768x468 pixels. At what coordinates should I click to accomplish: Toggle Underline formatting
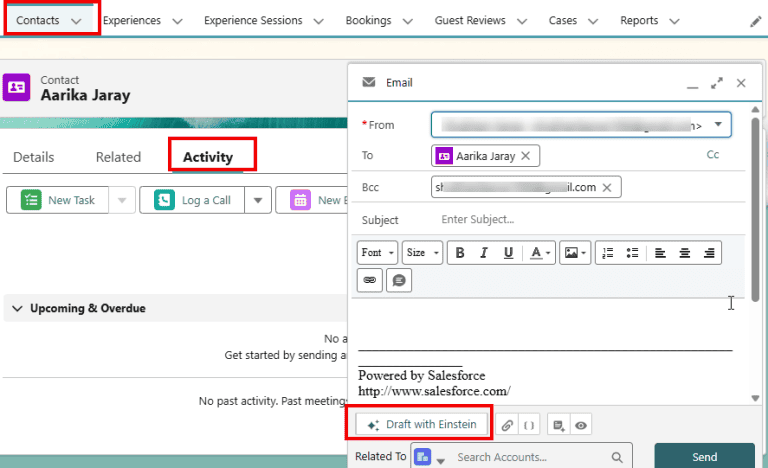[x=508, y=253]
